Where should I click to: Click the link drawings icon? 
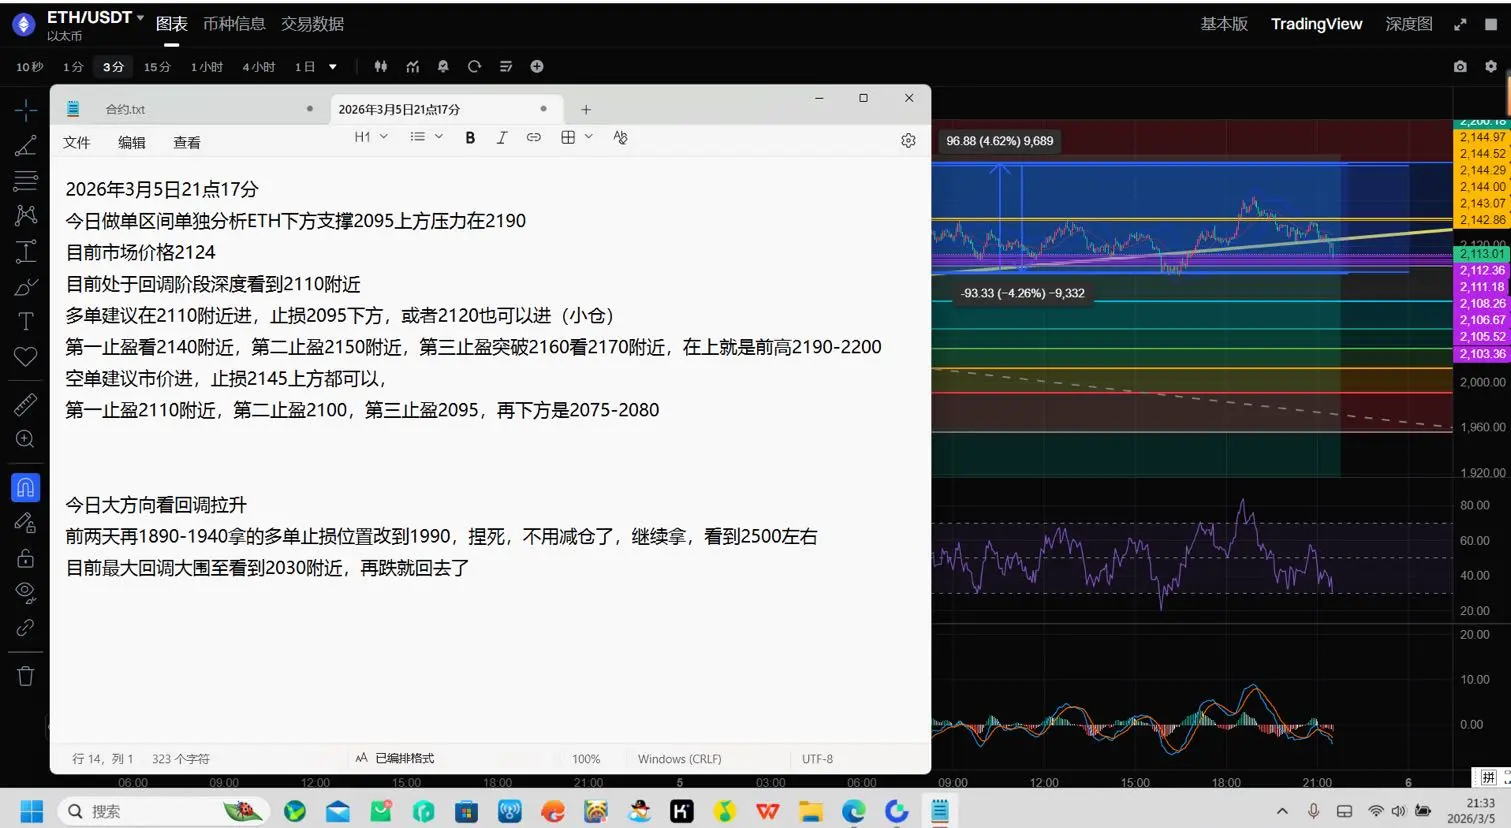(26, 628)
